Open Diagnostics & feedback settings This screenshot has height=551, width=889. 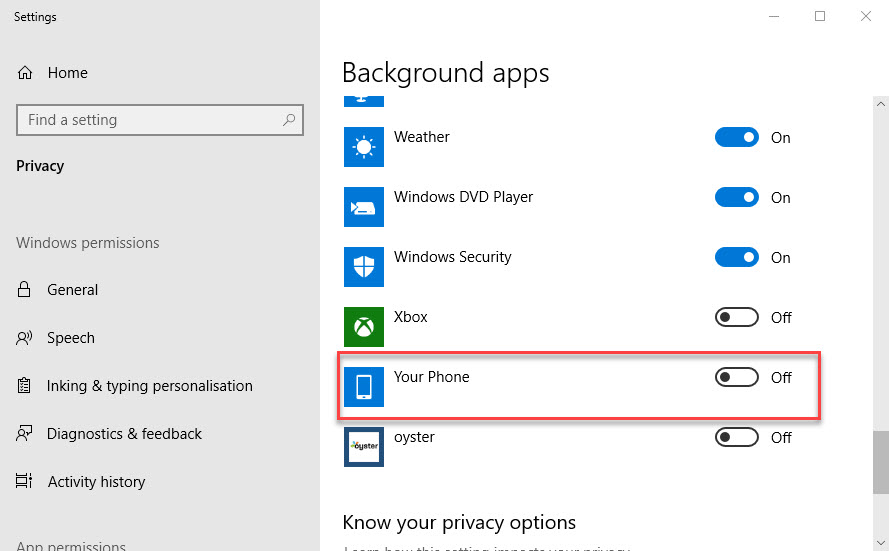coord(124,434)
